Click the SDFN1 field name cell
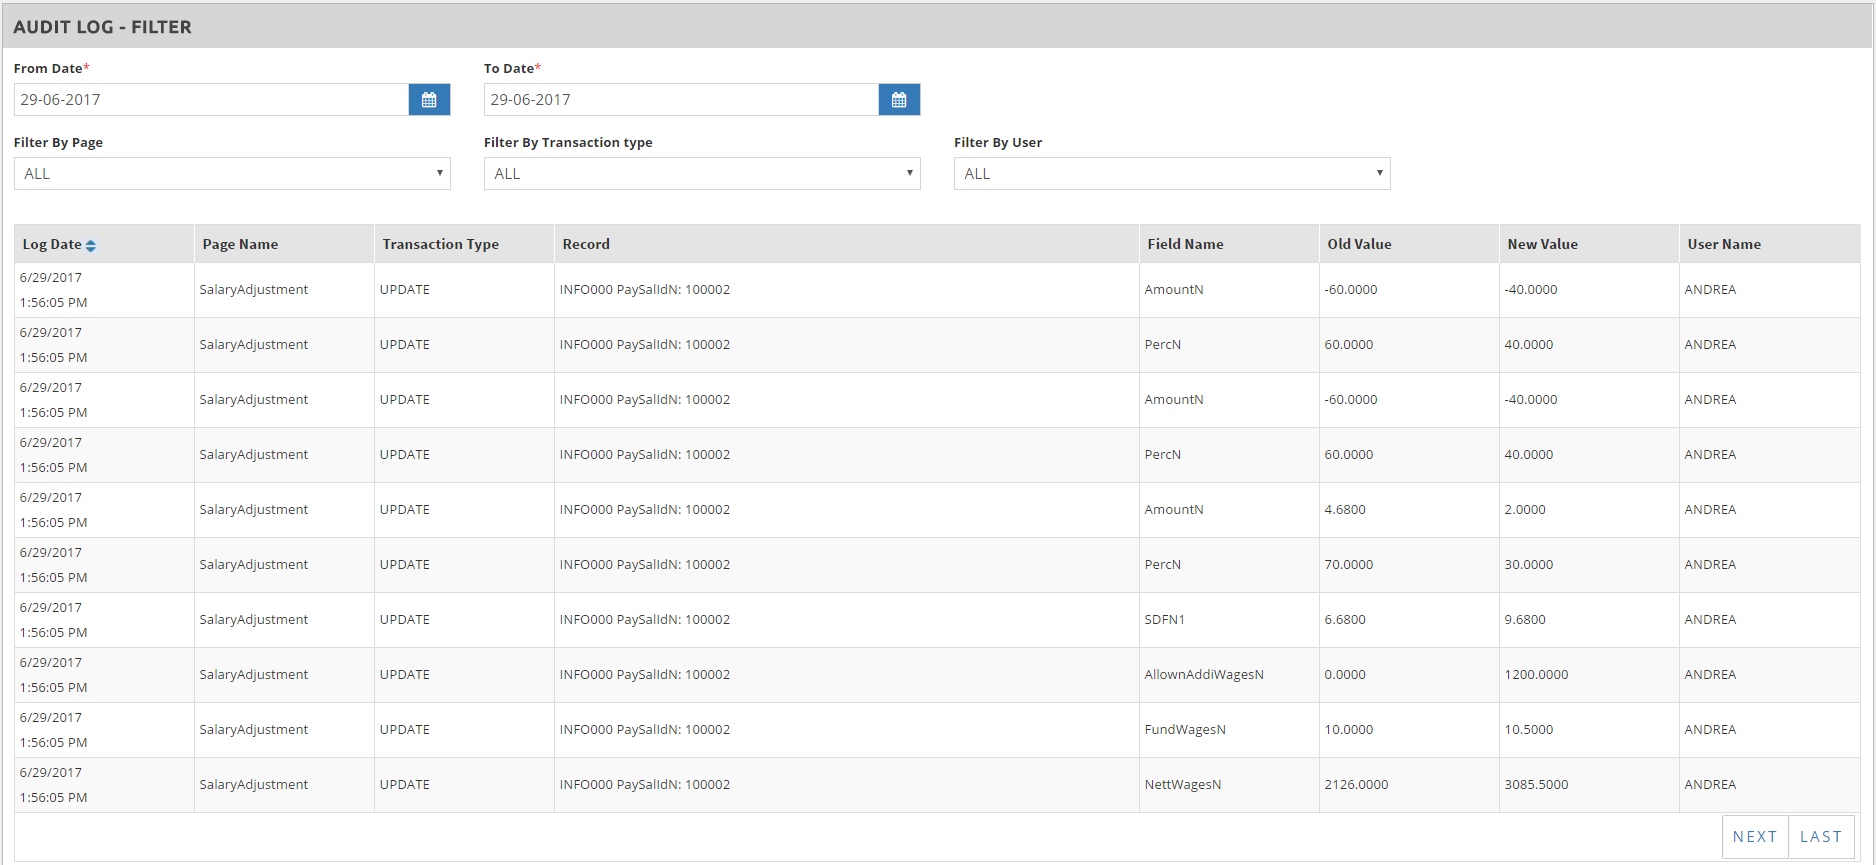1876x865 pixels. pos(1164,620)
